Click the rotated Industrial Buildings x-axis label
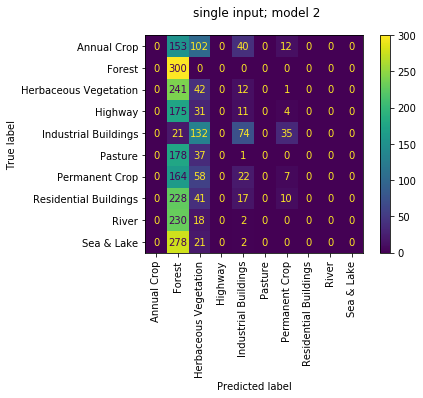Image resolution: width=423 pixels, height=398 pixels. point(241,309)
